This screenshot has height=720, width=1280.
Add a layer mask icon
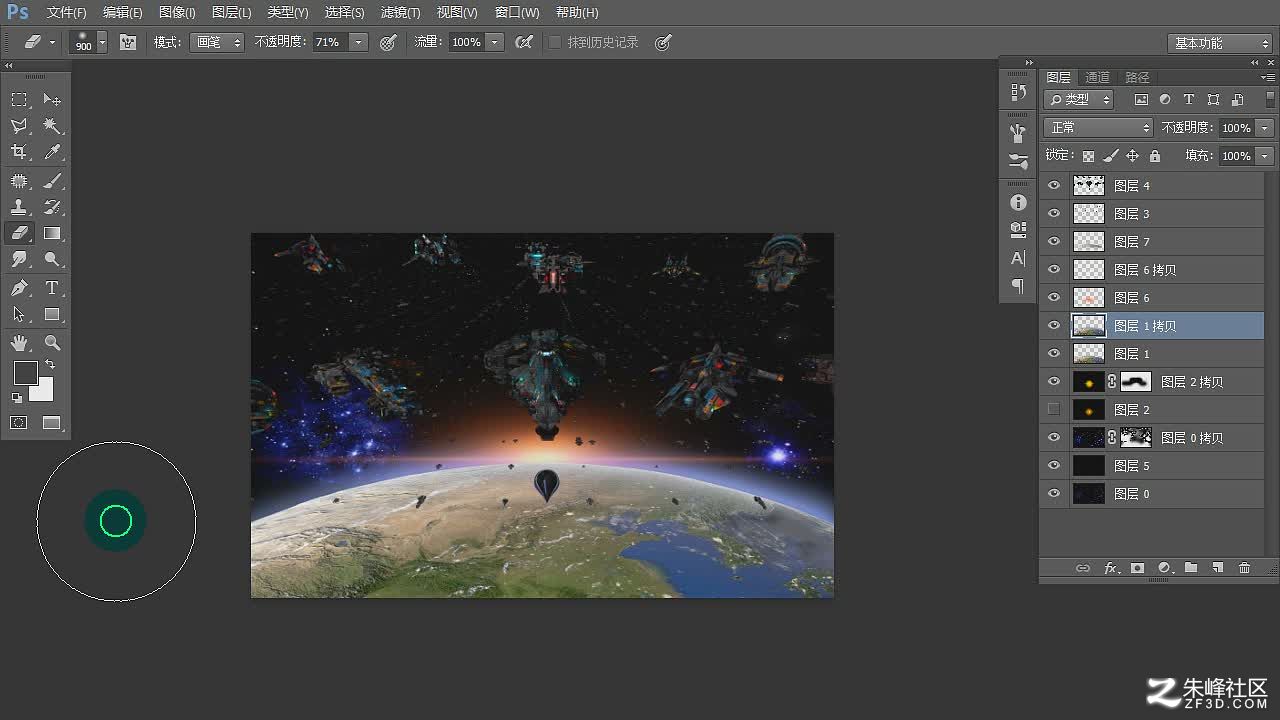click(x=1137, y=568)
